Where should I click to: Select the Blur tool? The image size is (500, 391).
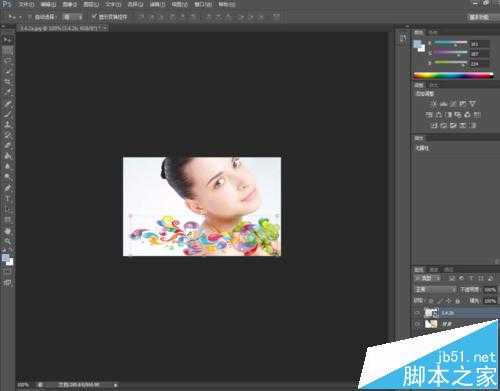coord(7,166)
